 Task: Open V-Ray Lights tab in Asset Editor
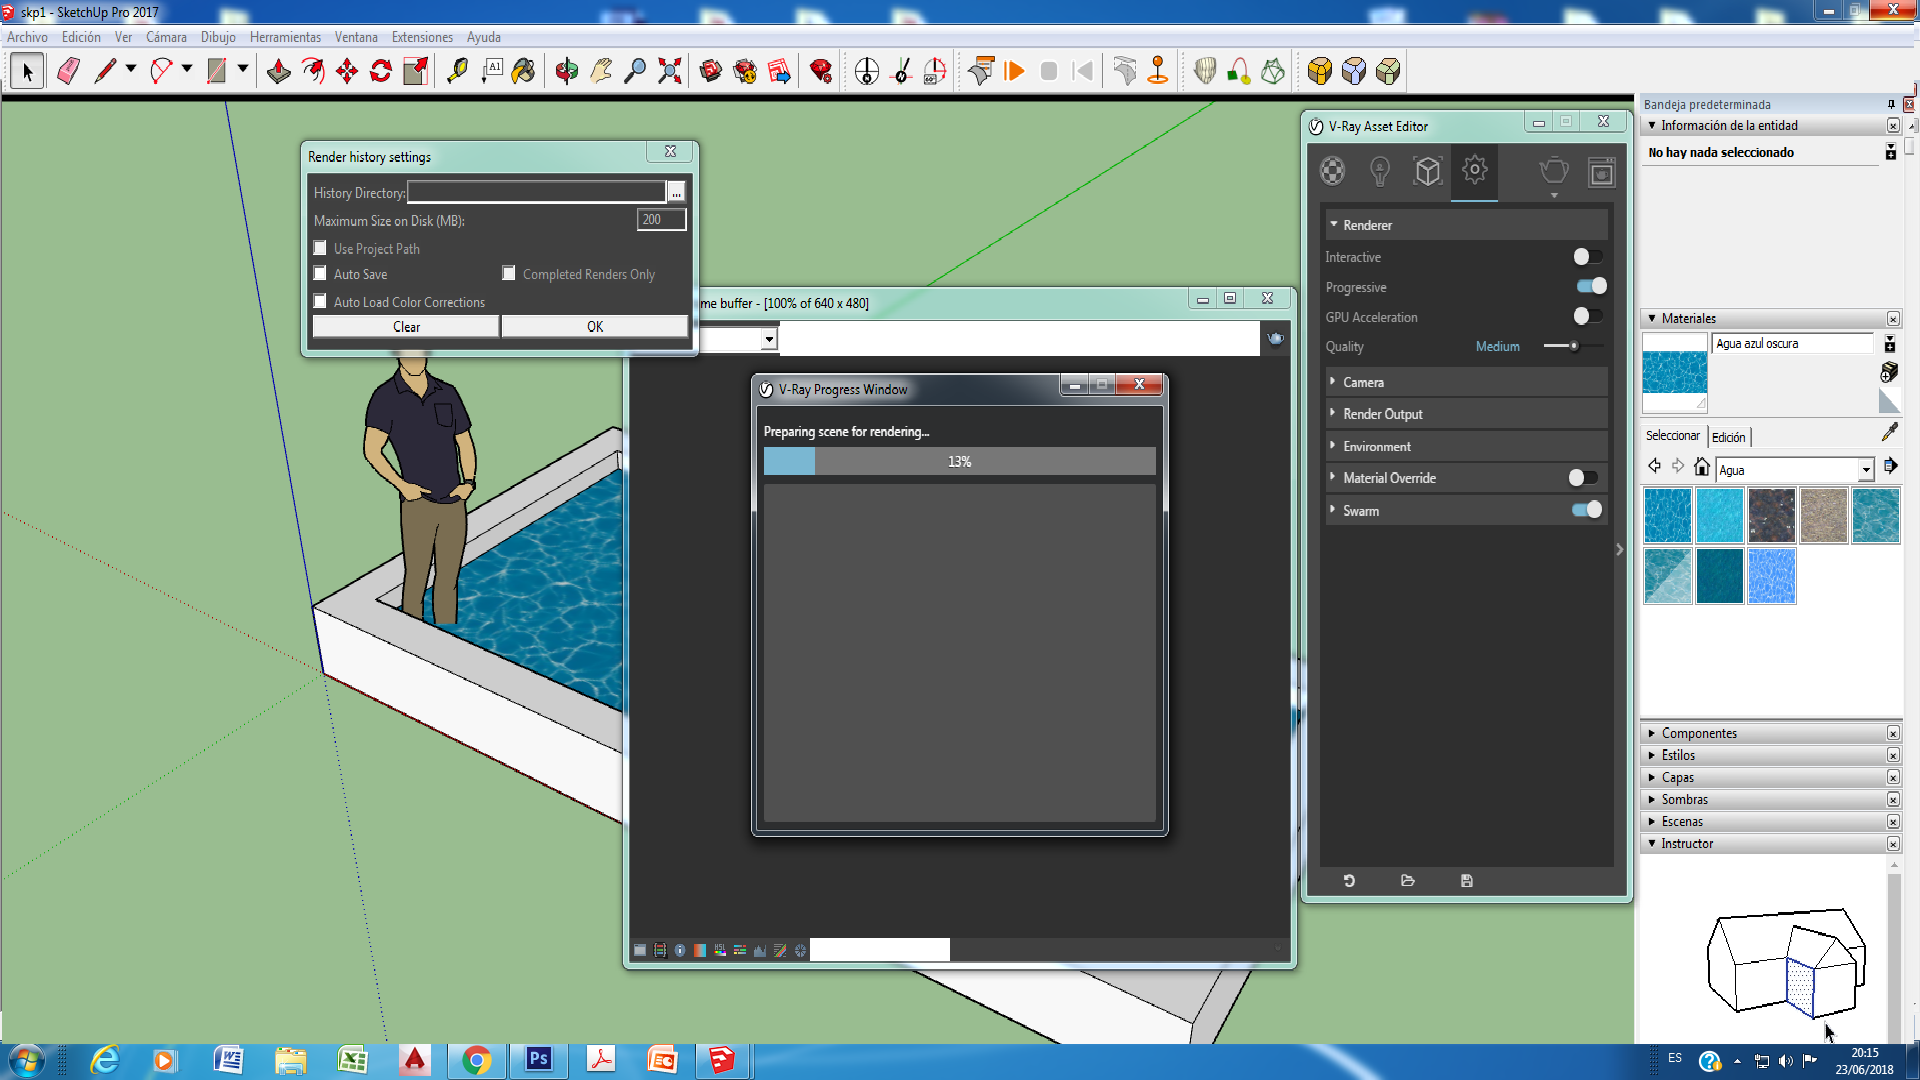[1380, 172]
